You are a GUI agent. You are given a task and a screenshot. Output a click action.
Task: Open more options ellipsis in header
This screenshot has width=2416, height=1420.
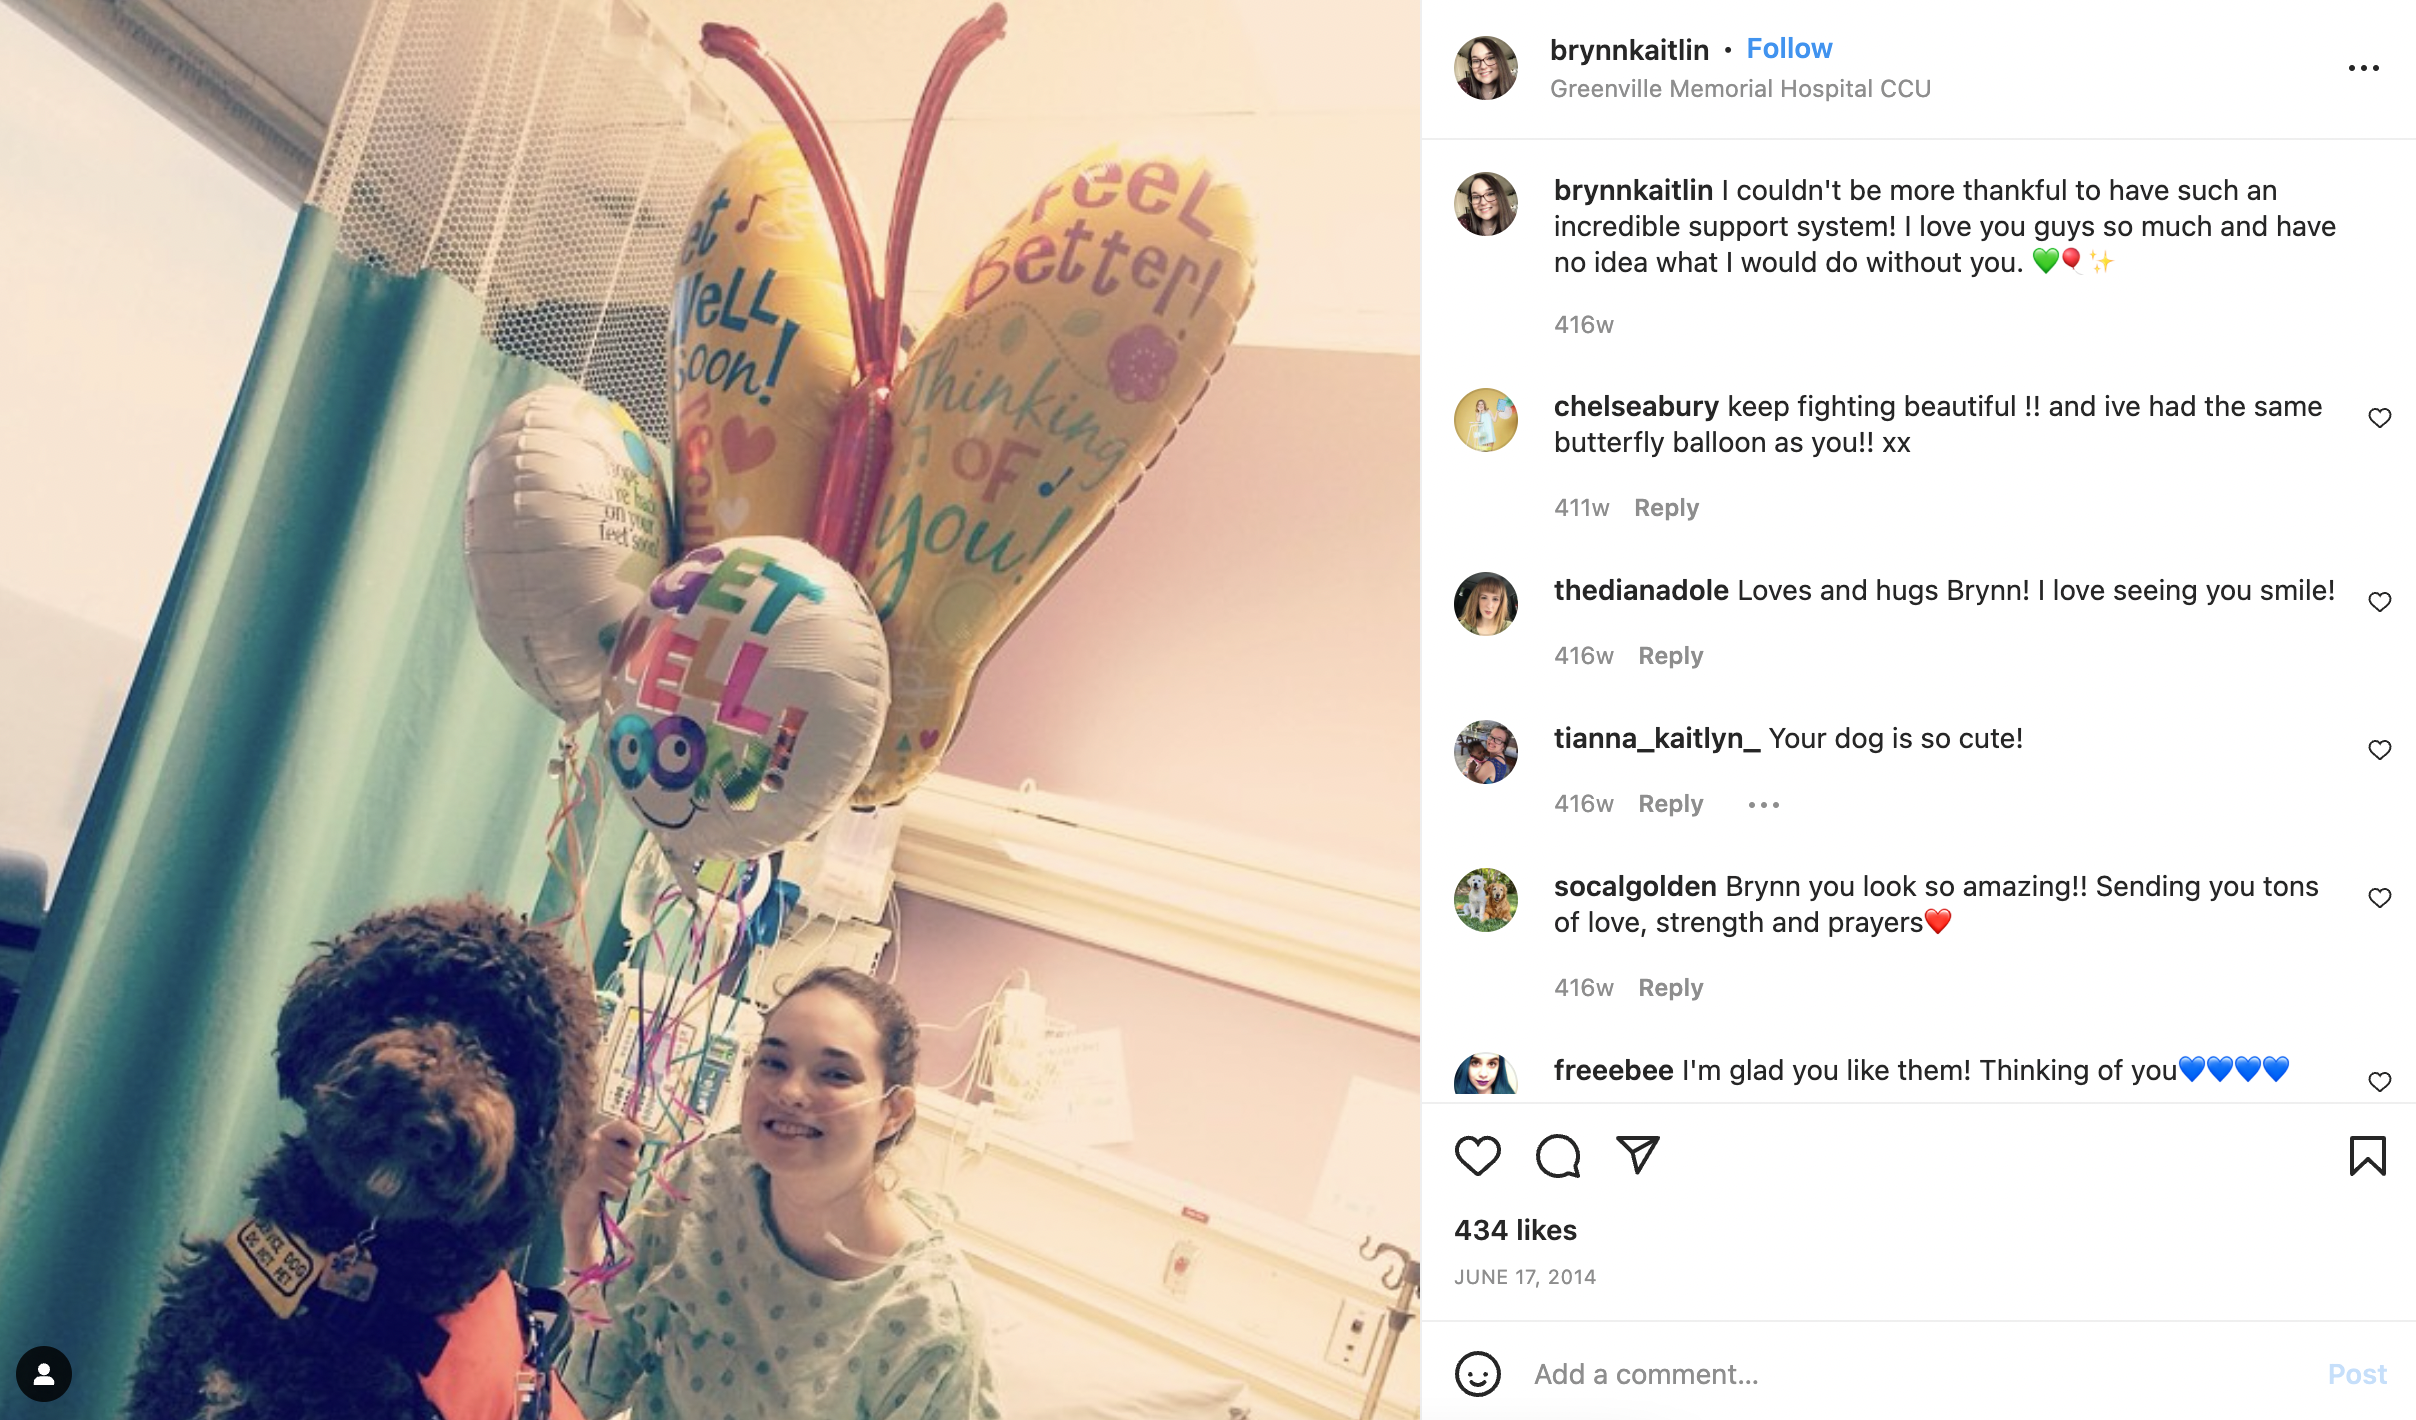(x=2363, y=68)
